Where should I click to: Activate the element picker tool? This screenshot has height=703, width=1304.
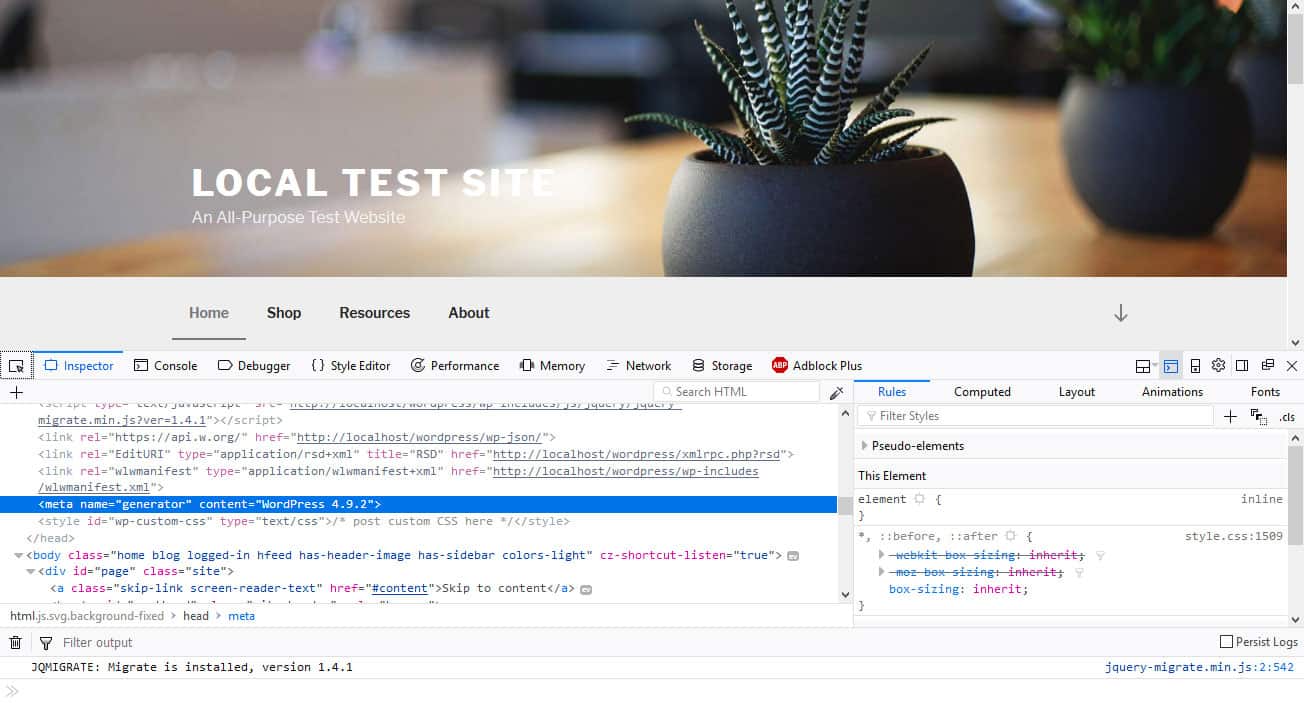[16, 366]
